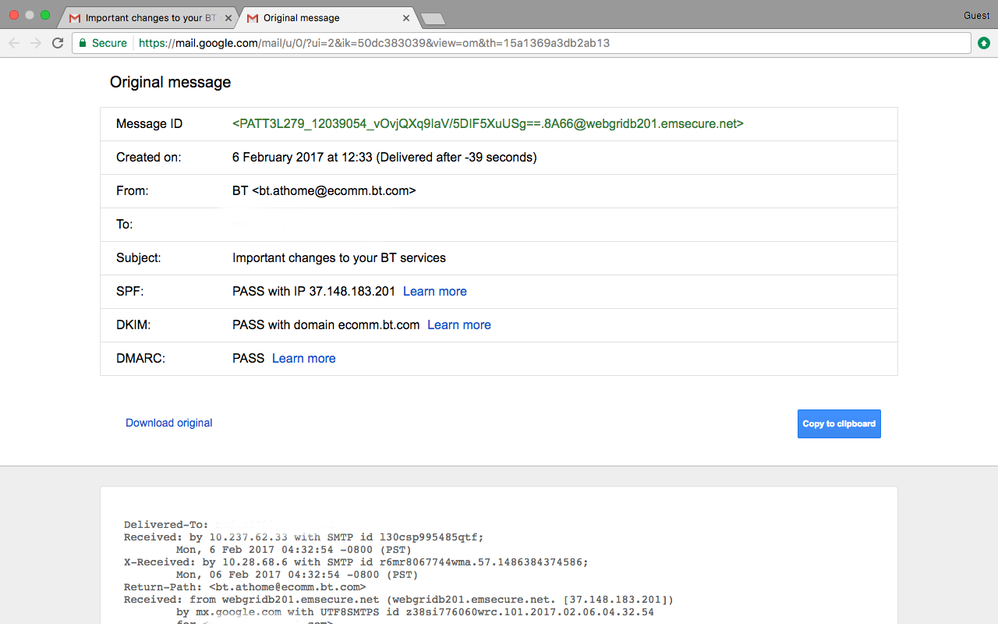The image size is (998, 624).
Task: Switch to Important changes to your BT tab
Action: (x=146, y=18)
